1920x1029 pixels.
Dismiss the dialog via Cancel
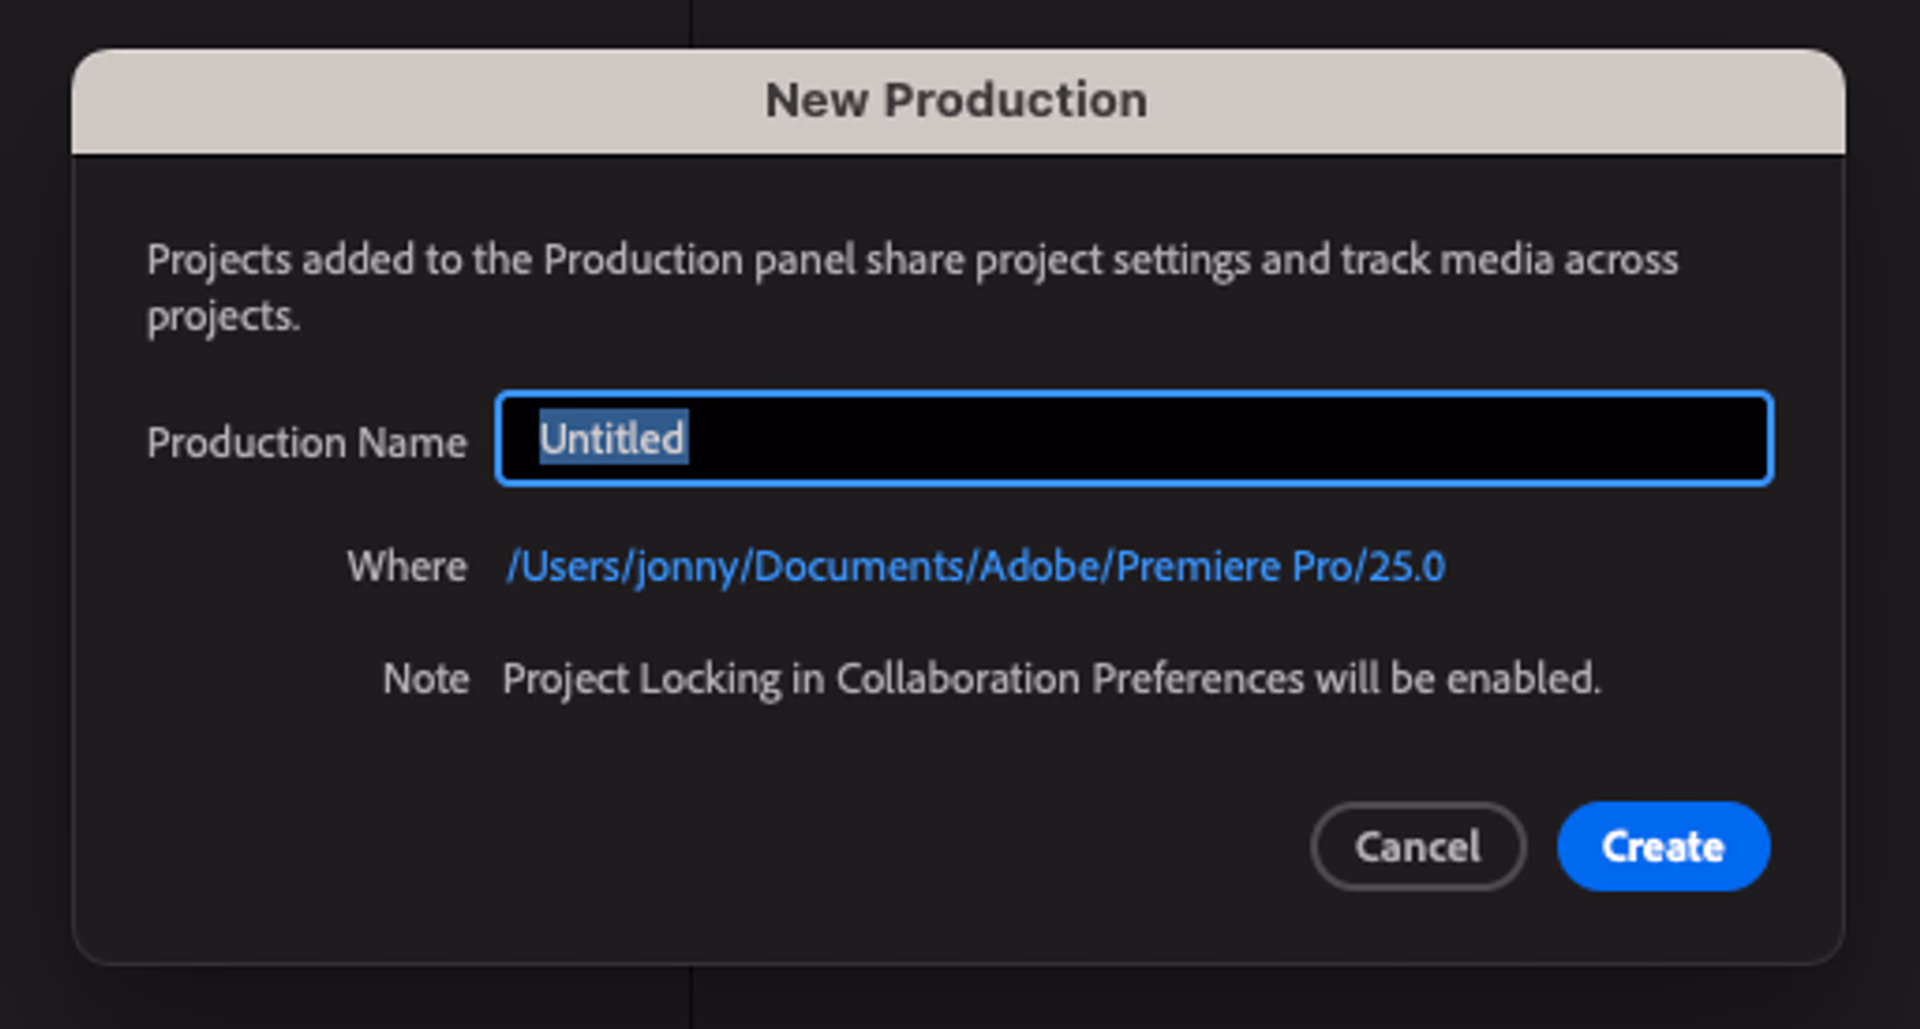(1417, 846)
